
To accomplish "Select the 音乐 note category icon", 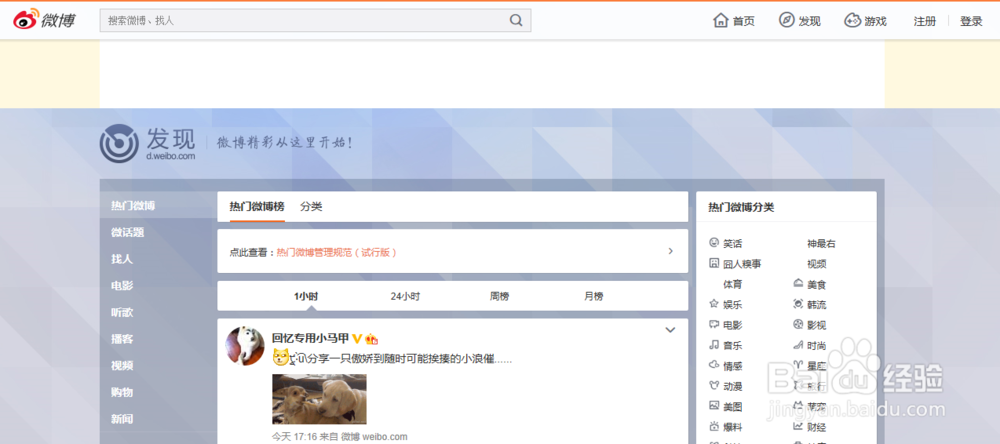I will 714,345.
